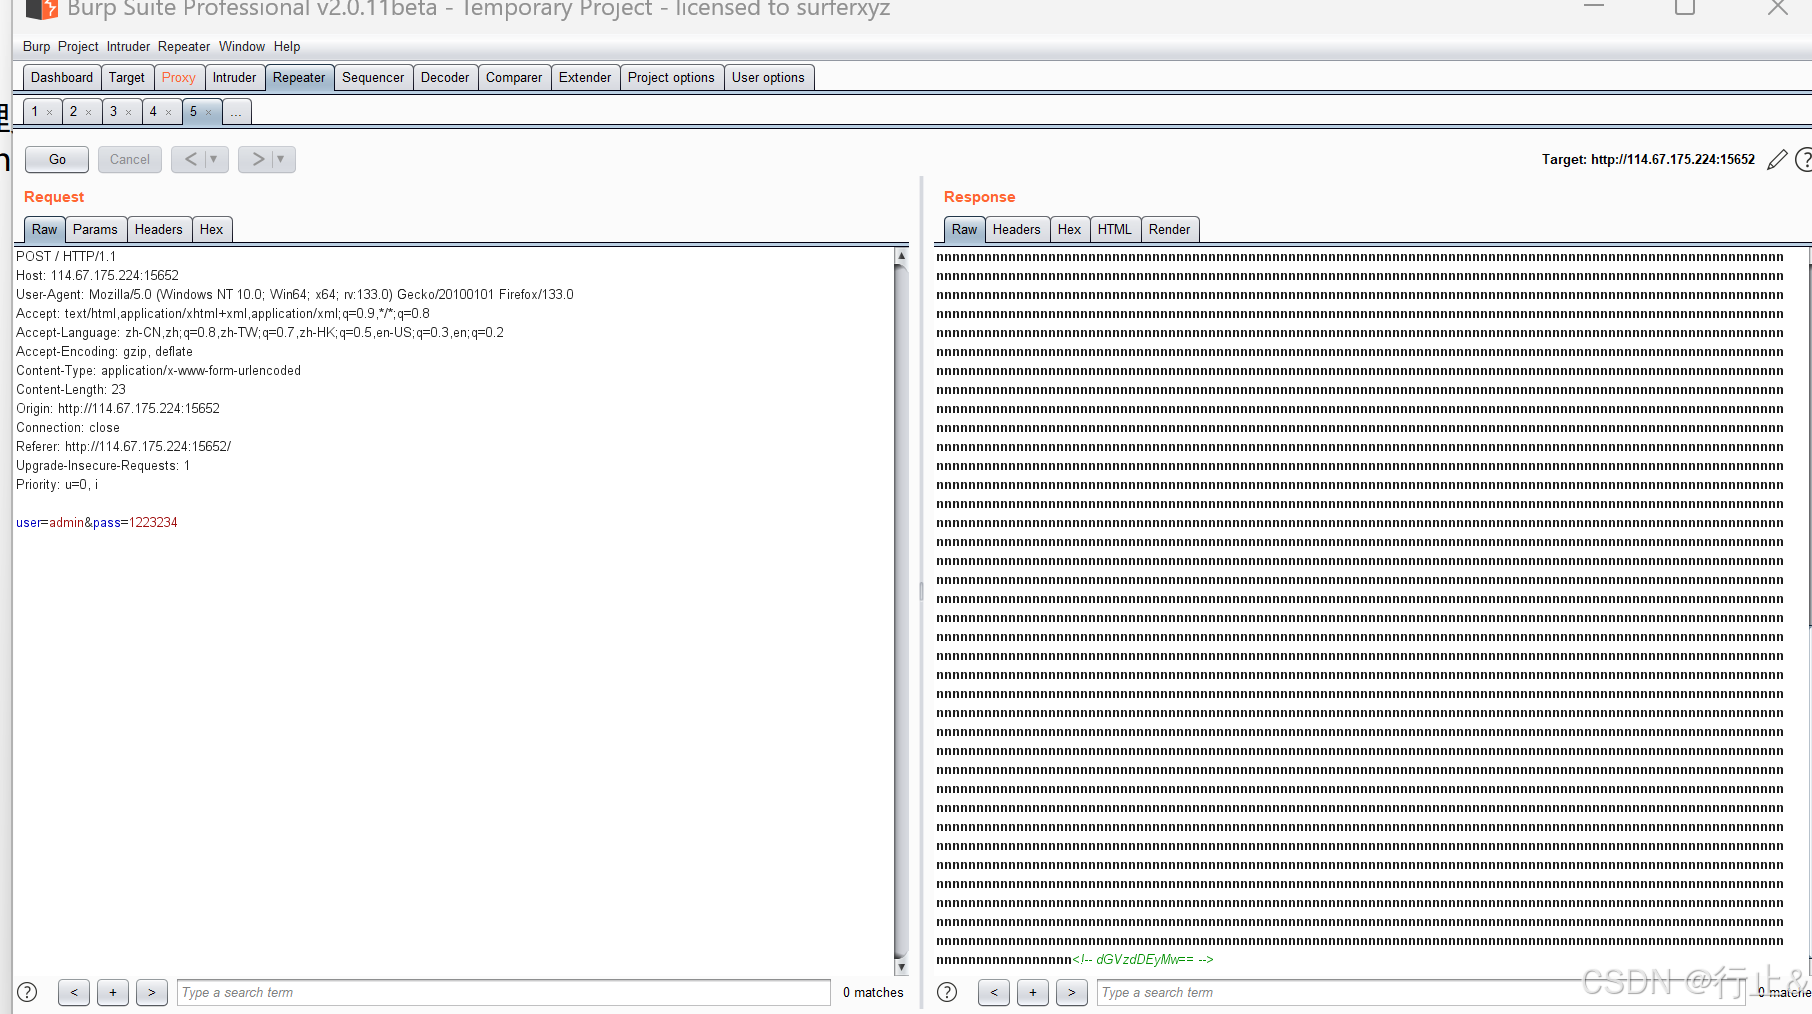The height and width of the screenshot is (1014, 1812).
Task: Click the edit target pencil icon
Action: (1777, 159)
